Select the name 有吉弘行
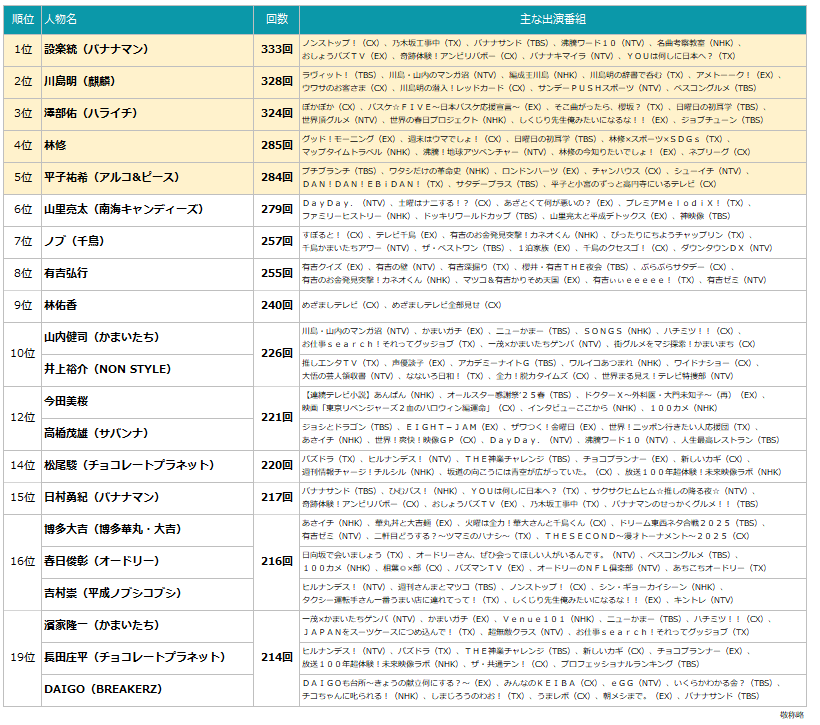820x725 pixels. pyautogui.click(x=66, y=273)
